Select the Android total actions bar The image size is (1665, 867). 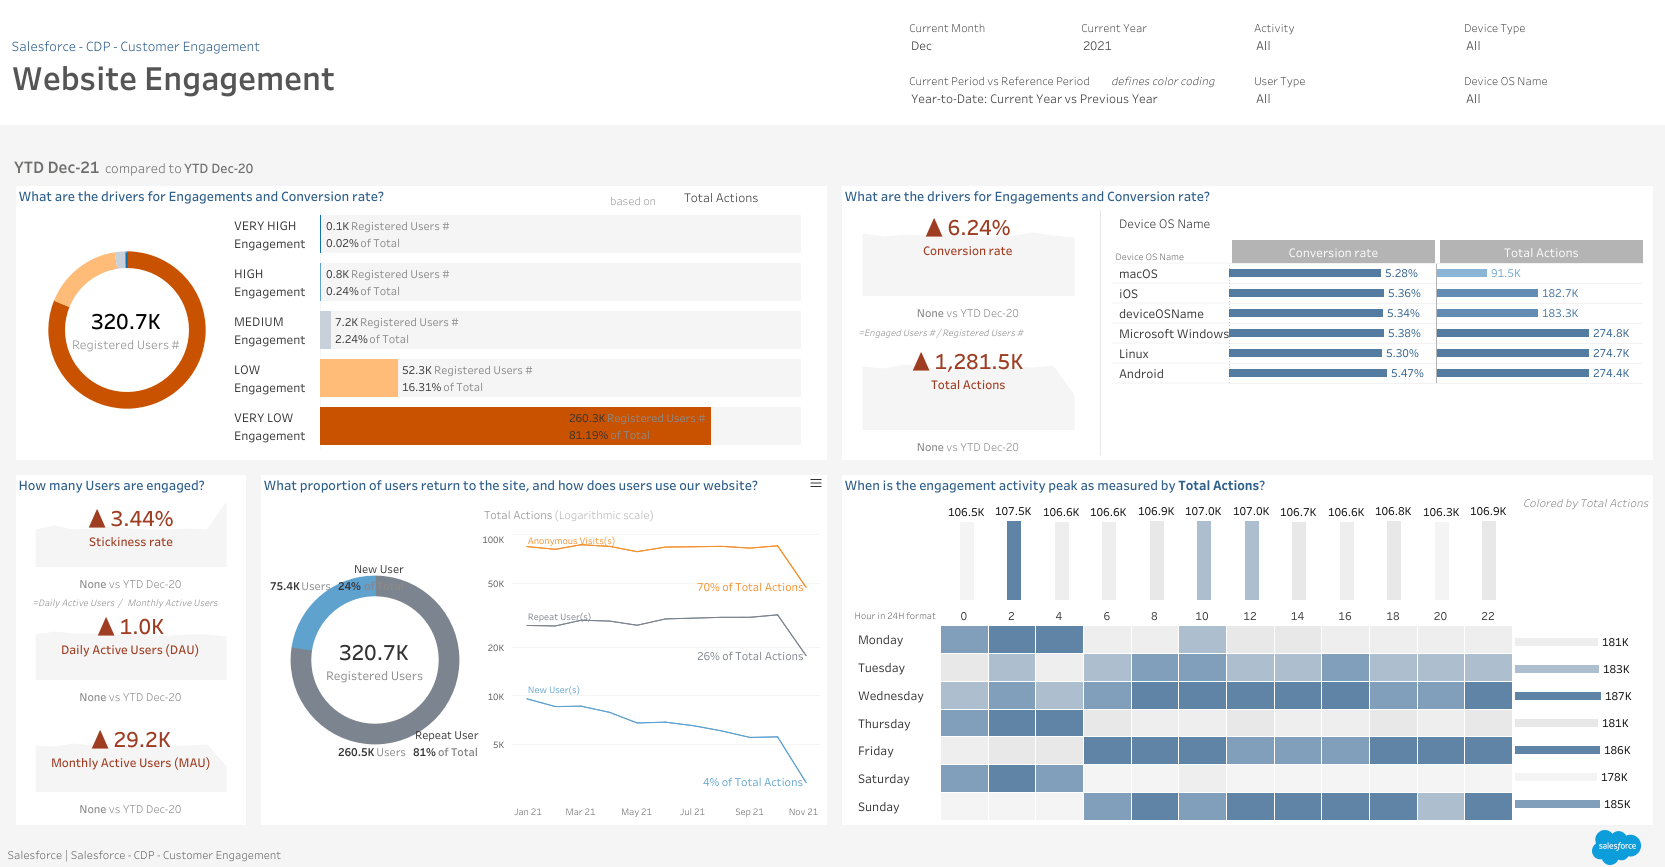[x=1512, y=373]
